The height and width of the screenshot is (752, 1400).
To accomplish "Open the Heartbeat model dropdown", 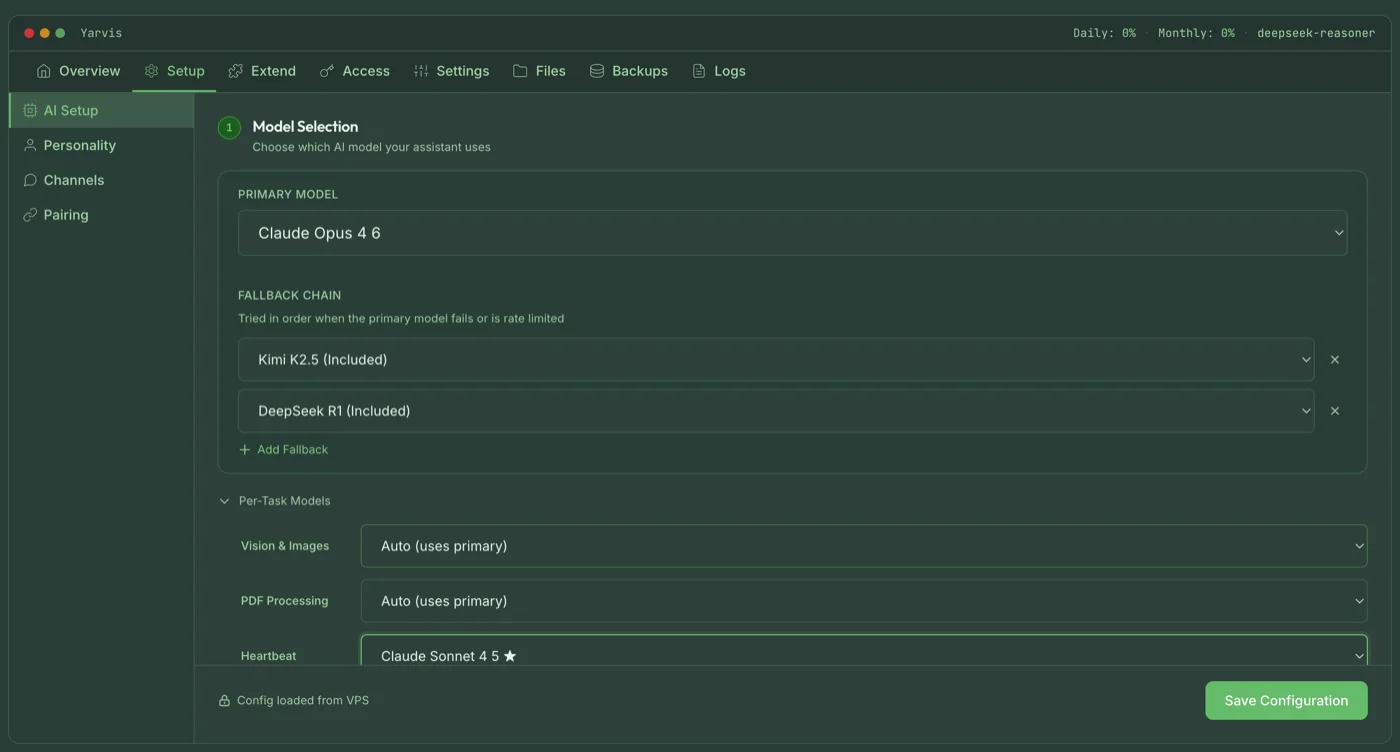I will coord(863,654).
